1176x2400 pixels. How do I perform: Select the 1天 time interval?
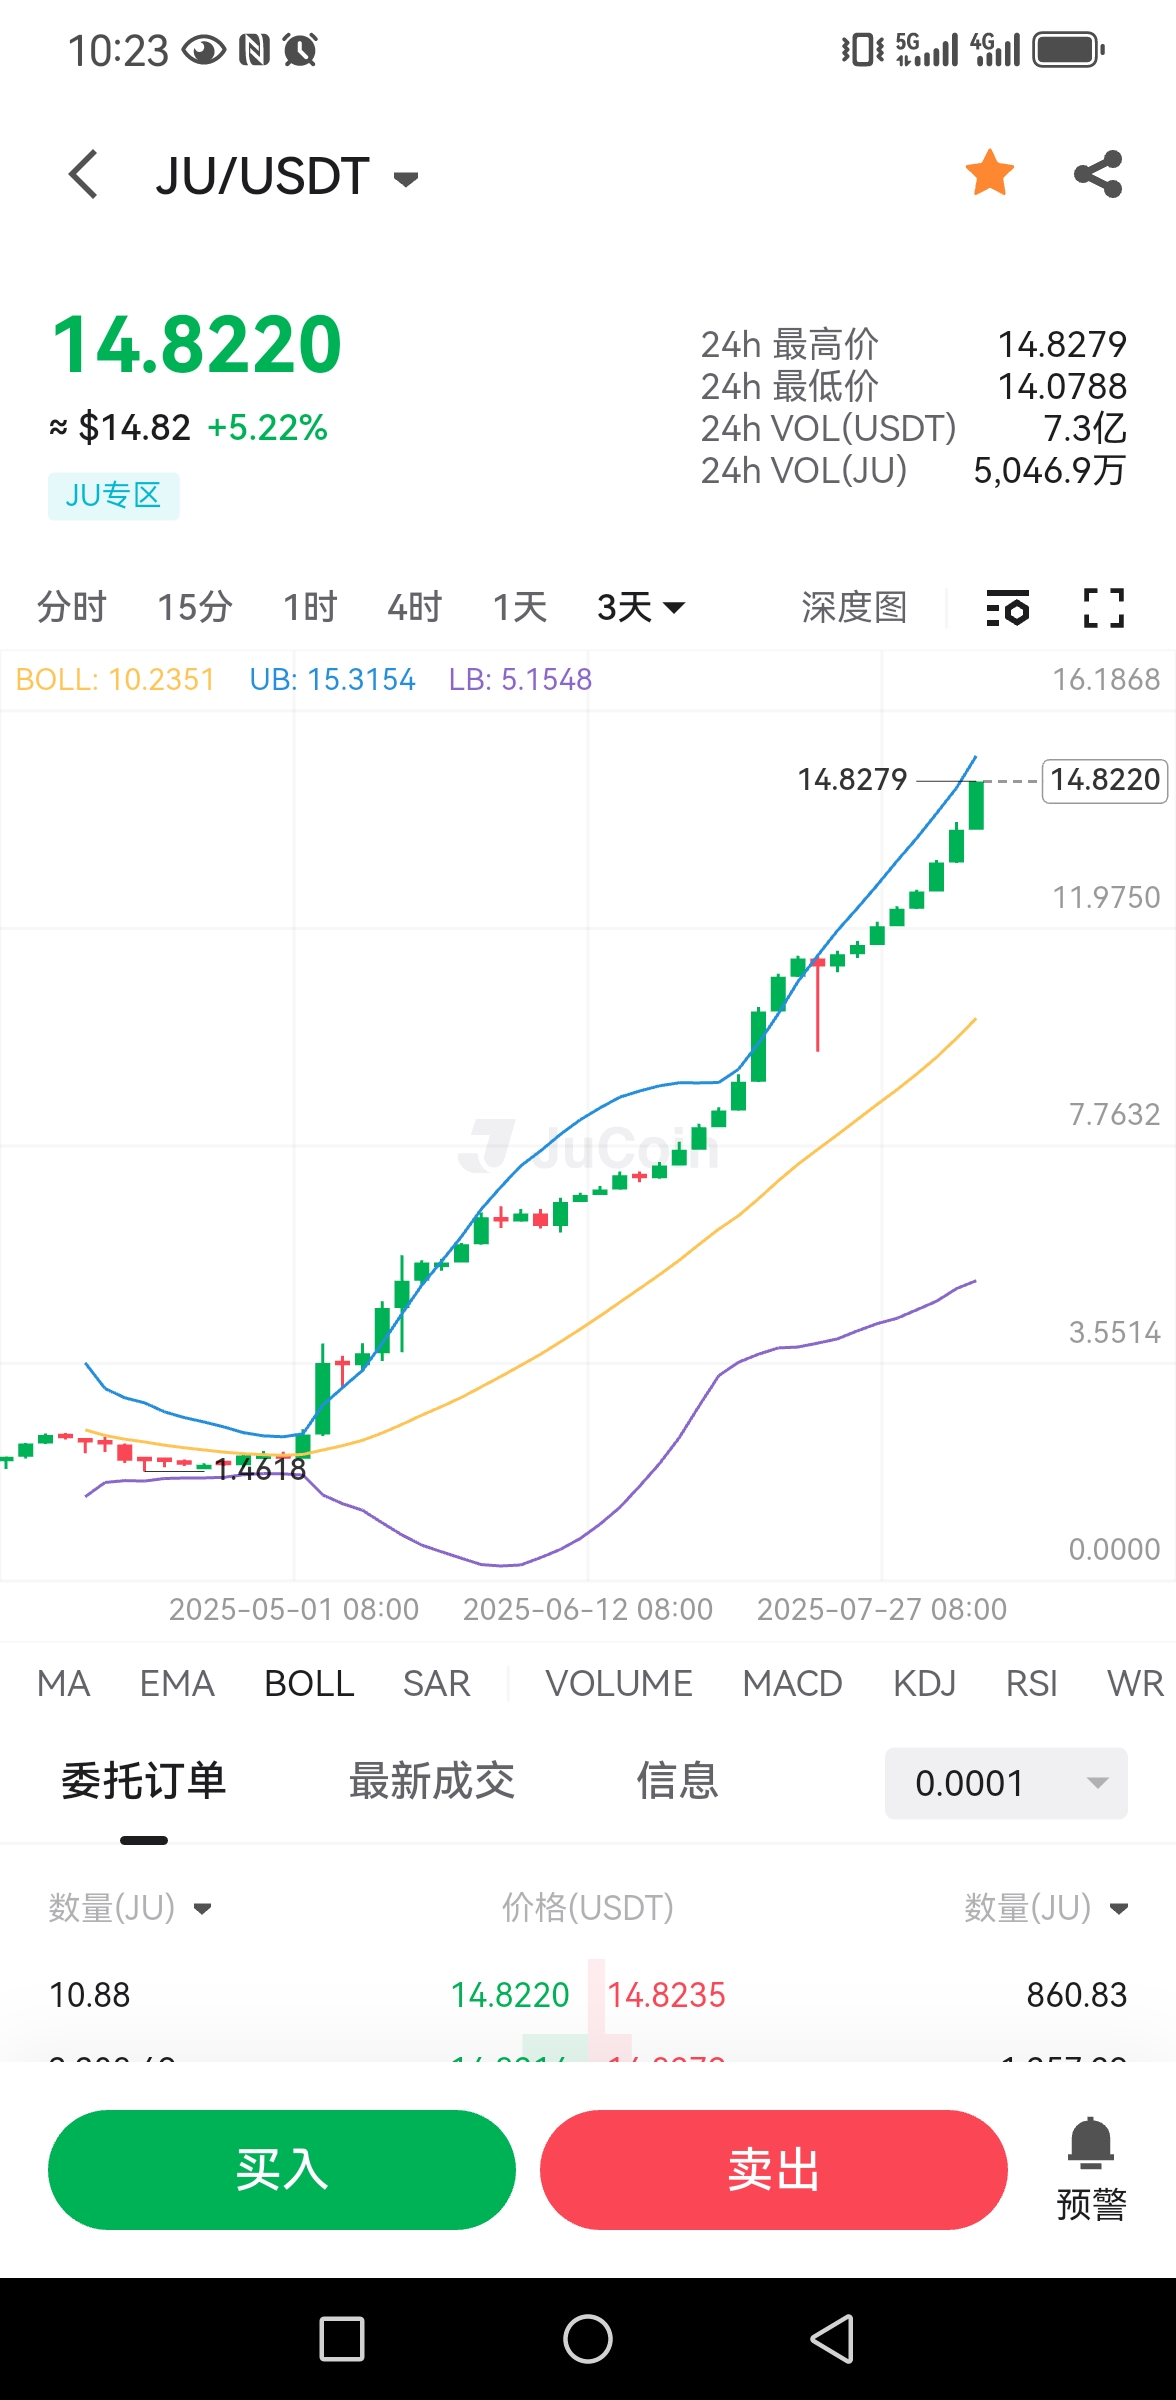click(519, 607)
